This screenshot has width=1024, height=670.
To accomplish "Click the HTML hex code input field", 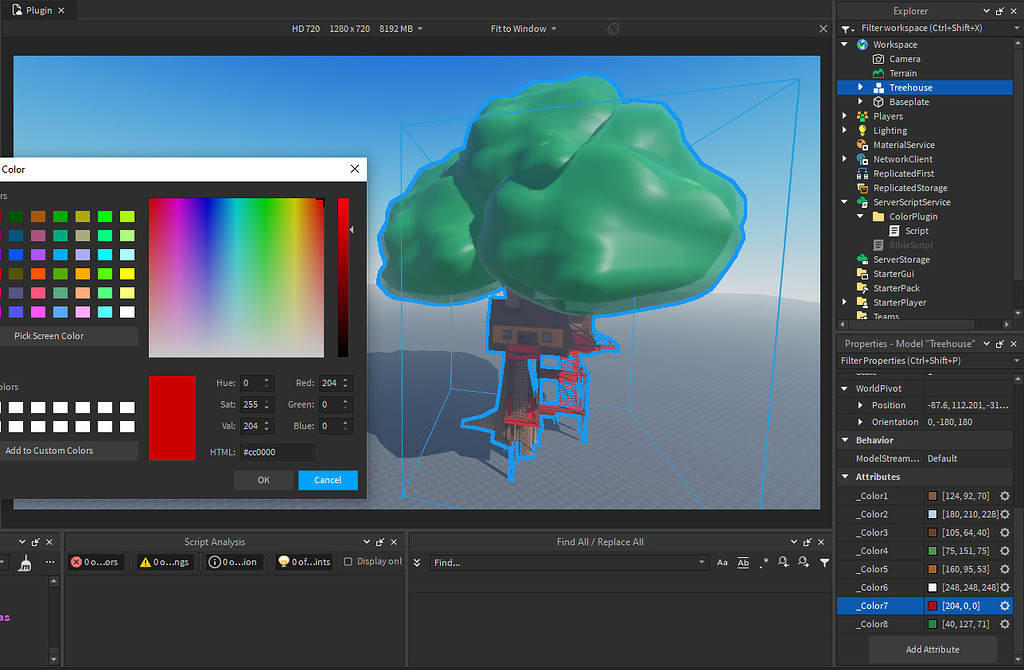I will point(277,452).
